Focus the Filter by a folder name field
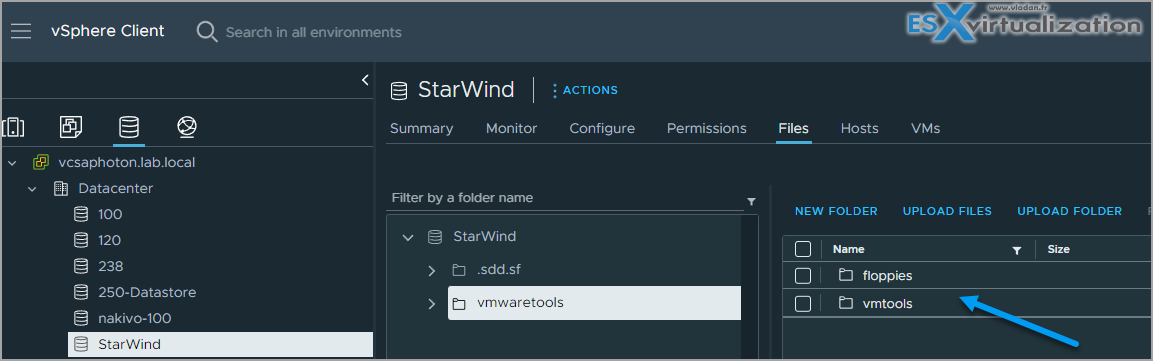Image resolution: width=1153 pixels, height=361 pixels. pos(565,199)
